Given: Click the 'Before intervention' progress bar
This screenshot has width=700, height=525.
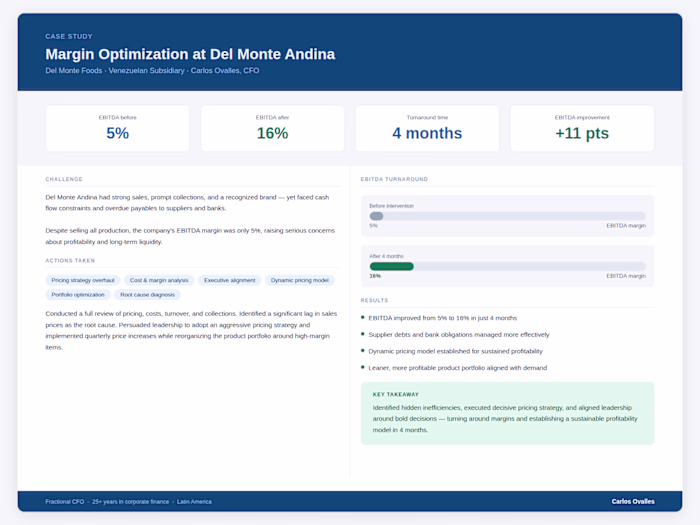Looking at the screenshot, I should [508, 216].
